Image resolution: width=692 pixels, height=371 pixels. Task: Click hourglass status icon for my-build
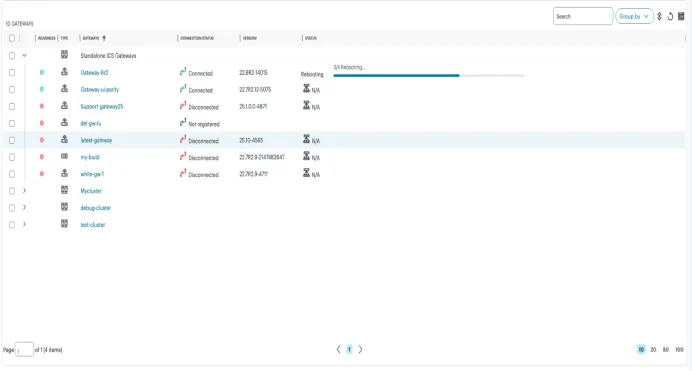306,156
